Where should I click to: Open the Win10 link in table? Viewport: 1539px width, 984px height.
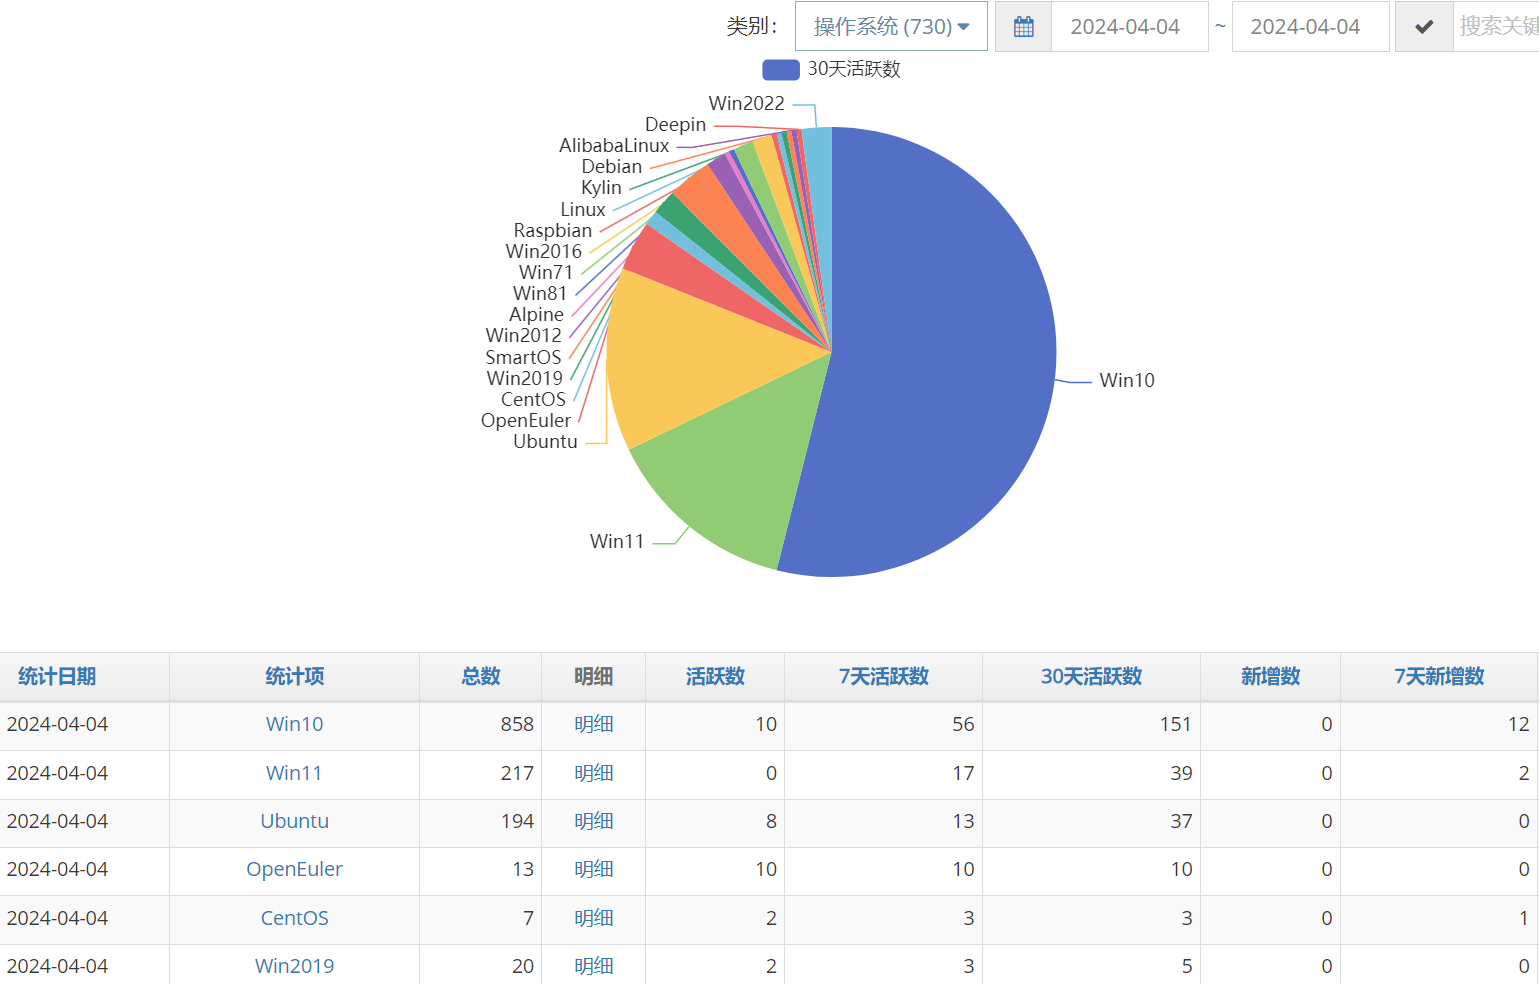point(294,724)
